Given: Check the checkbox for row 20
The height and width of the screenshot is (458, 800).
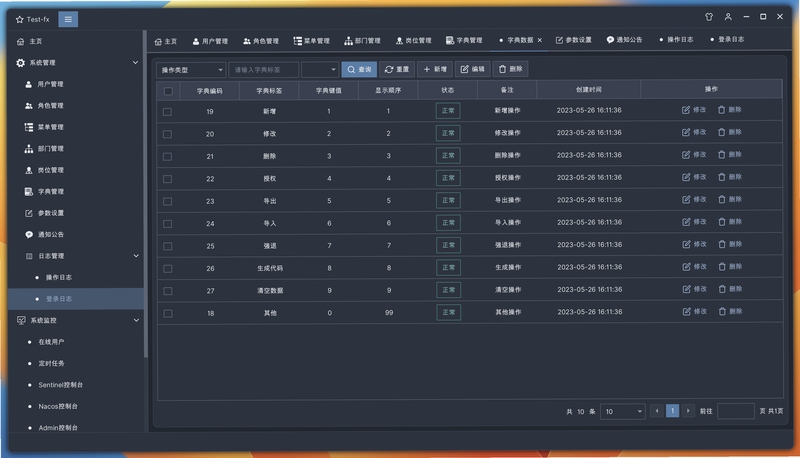Looking at the screenshot, I should 167,134.
